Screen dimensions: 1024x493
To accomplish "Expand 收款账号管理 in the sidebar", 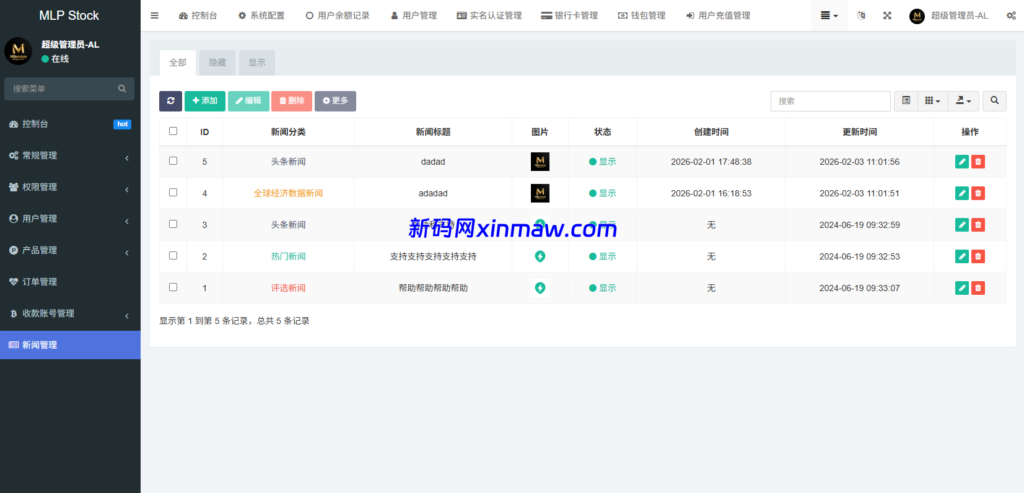I will pos(70,313).
